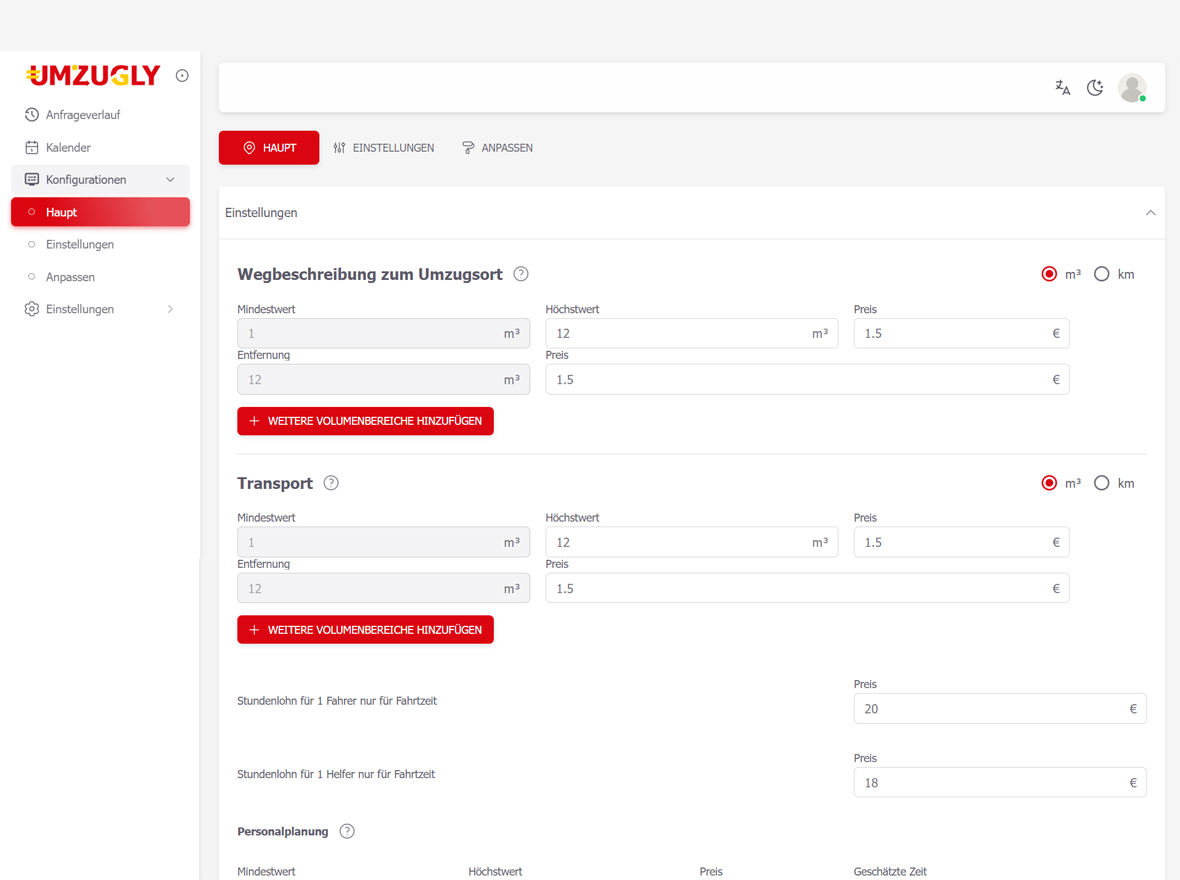Switch to the Anpassen tab
This screenshot has width=1180, height=880.
(x=497, y=148)
